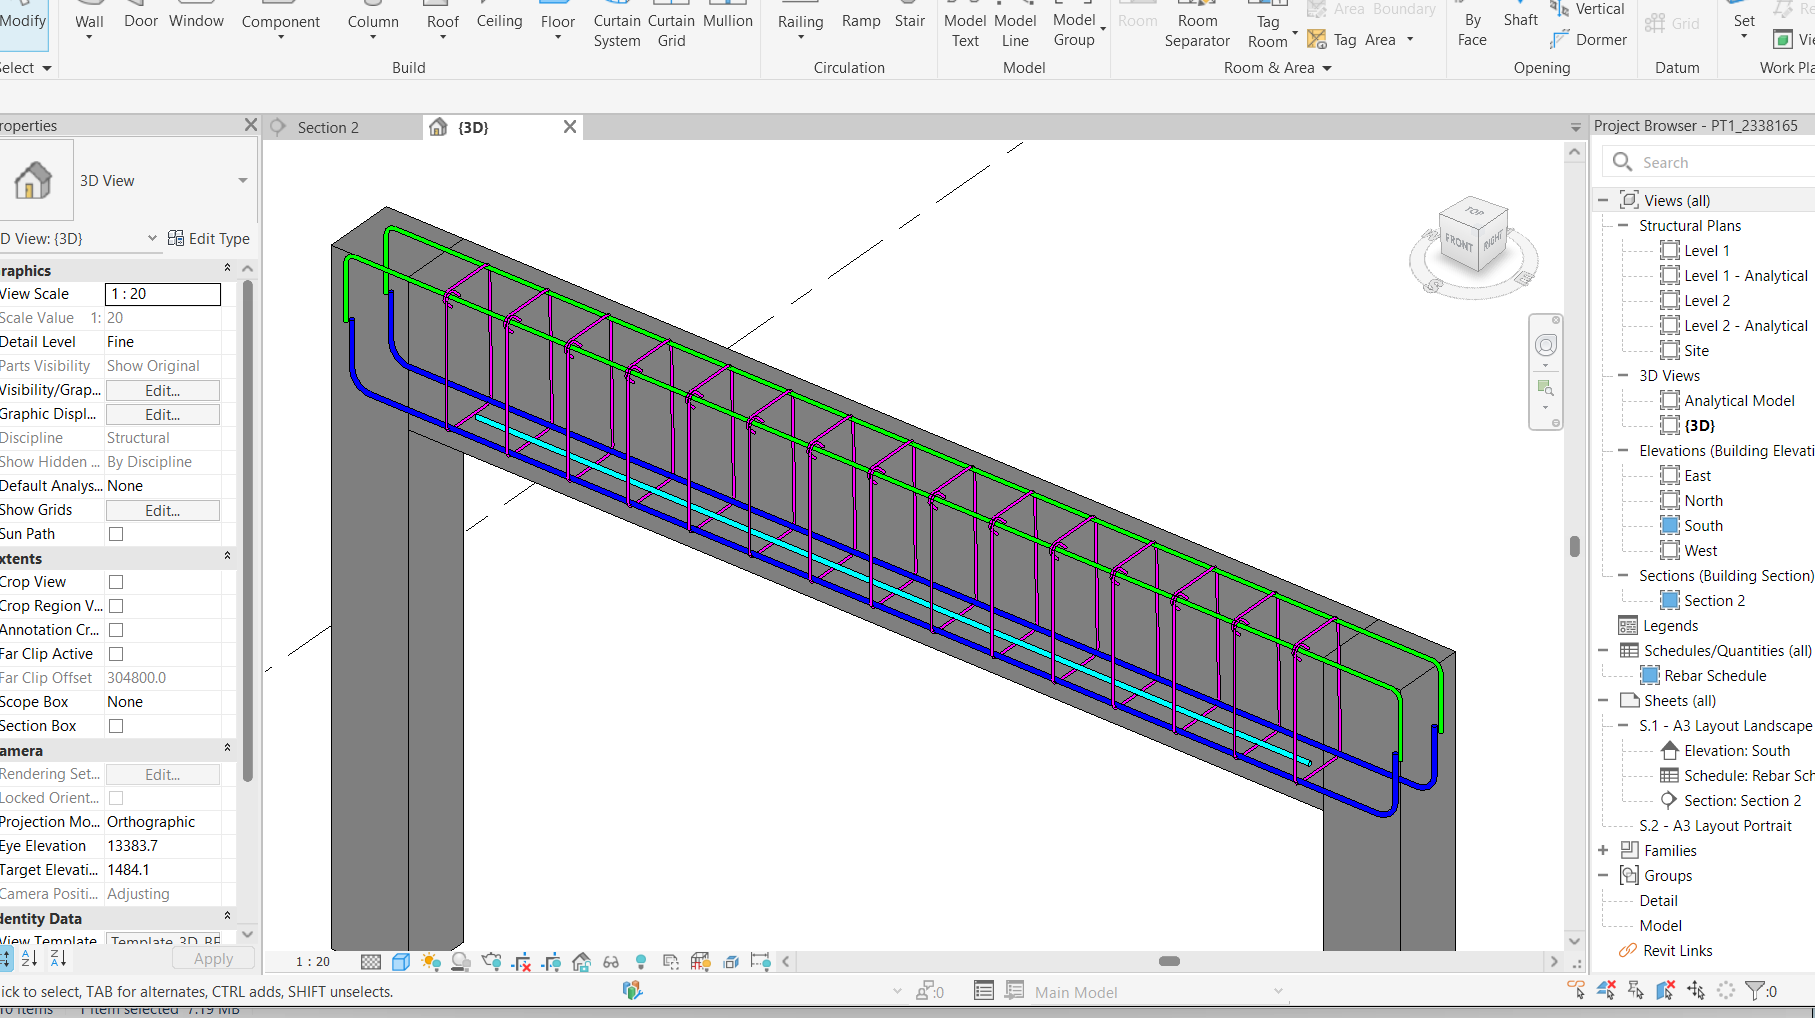Tick the Section Box checkbox
The image size is (1815, 1018).
point(116,726)
